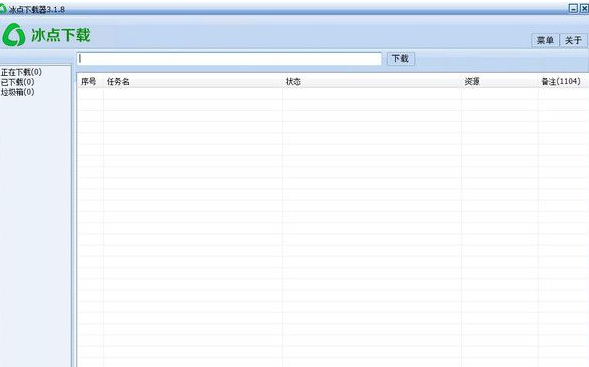Close the 冰点下载器 window

click(584, 9)
